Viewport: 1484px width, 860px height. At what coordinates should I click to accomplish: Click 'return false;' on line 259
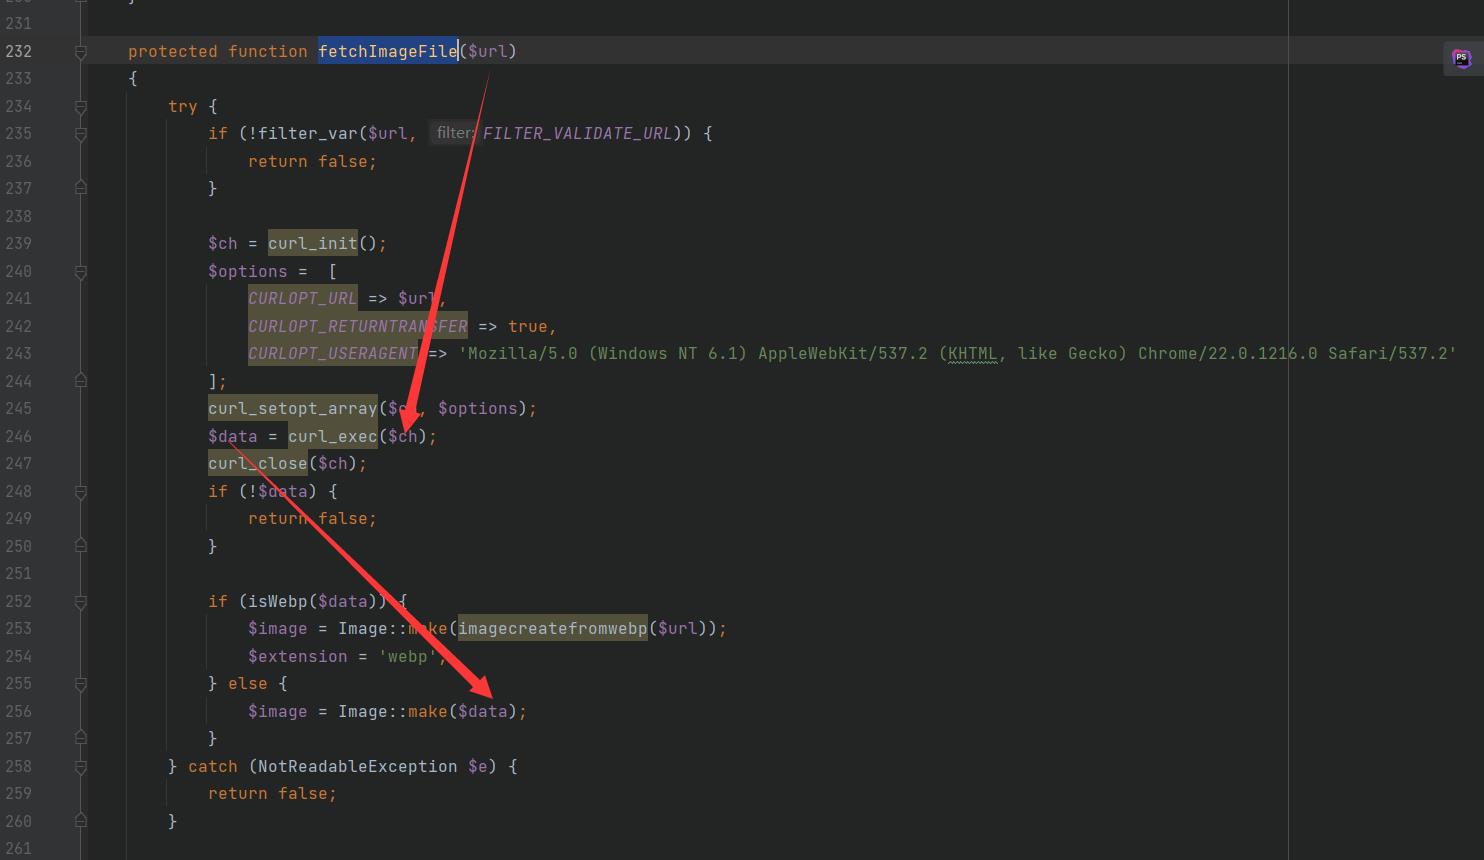[x=272, y=793]
